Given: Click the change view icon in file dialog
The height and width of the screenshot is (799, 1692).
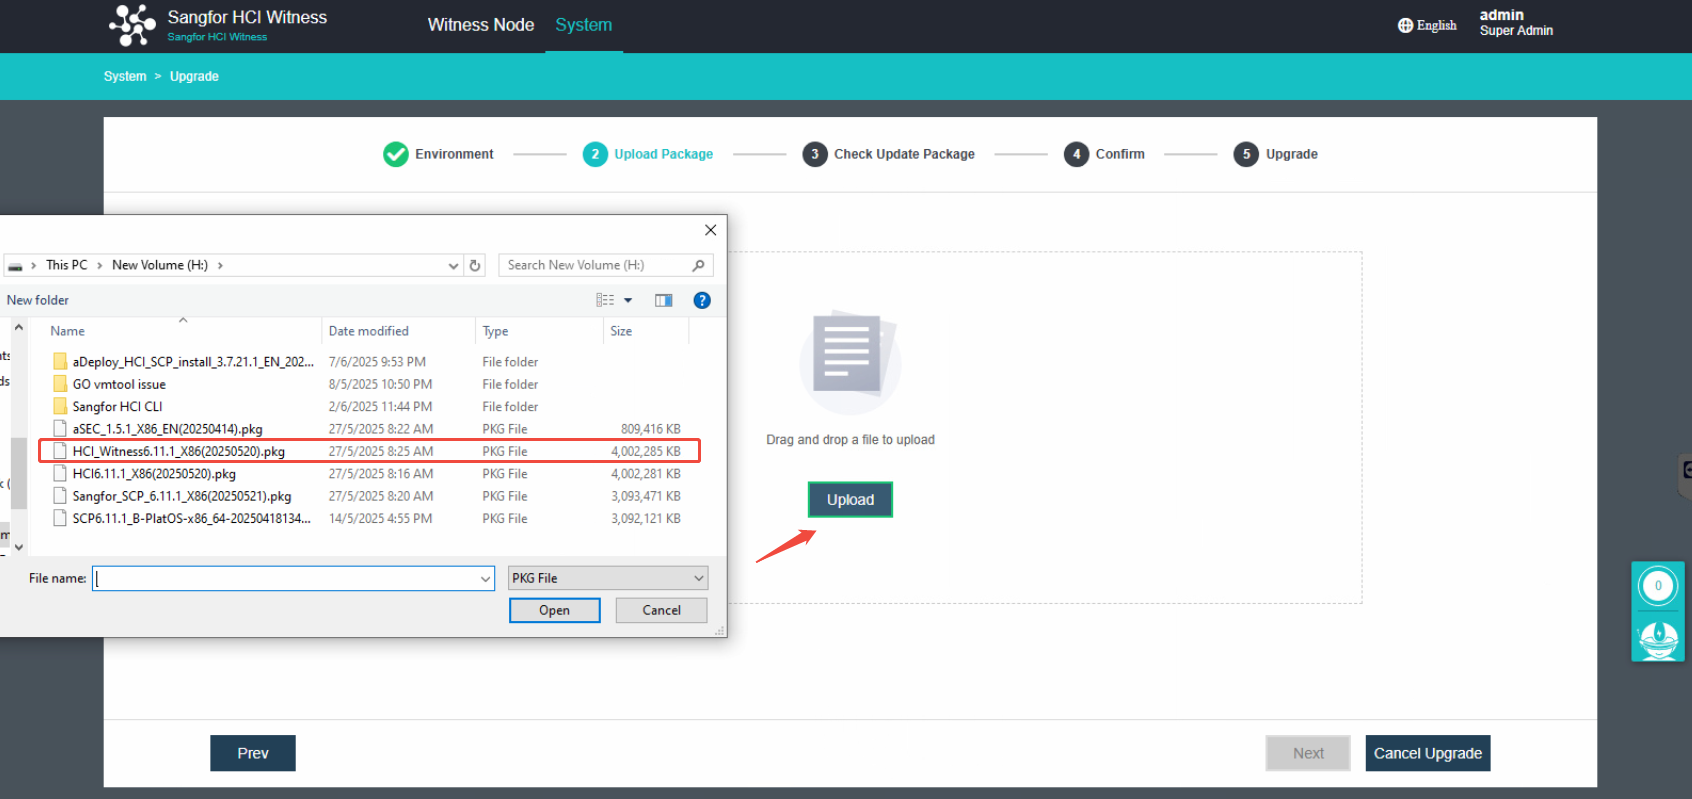Looking at the screenshot, I should (605, 300).
